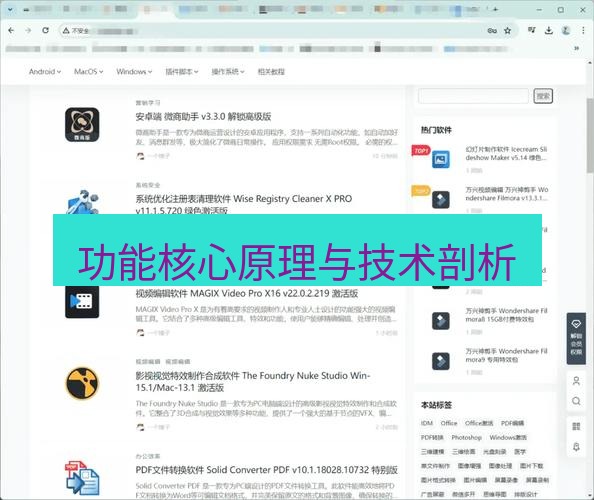Open the Solid Converter PDF icon
594x500 pixels.
(x=82, y=478)
